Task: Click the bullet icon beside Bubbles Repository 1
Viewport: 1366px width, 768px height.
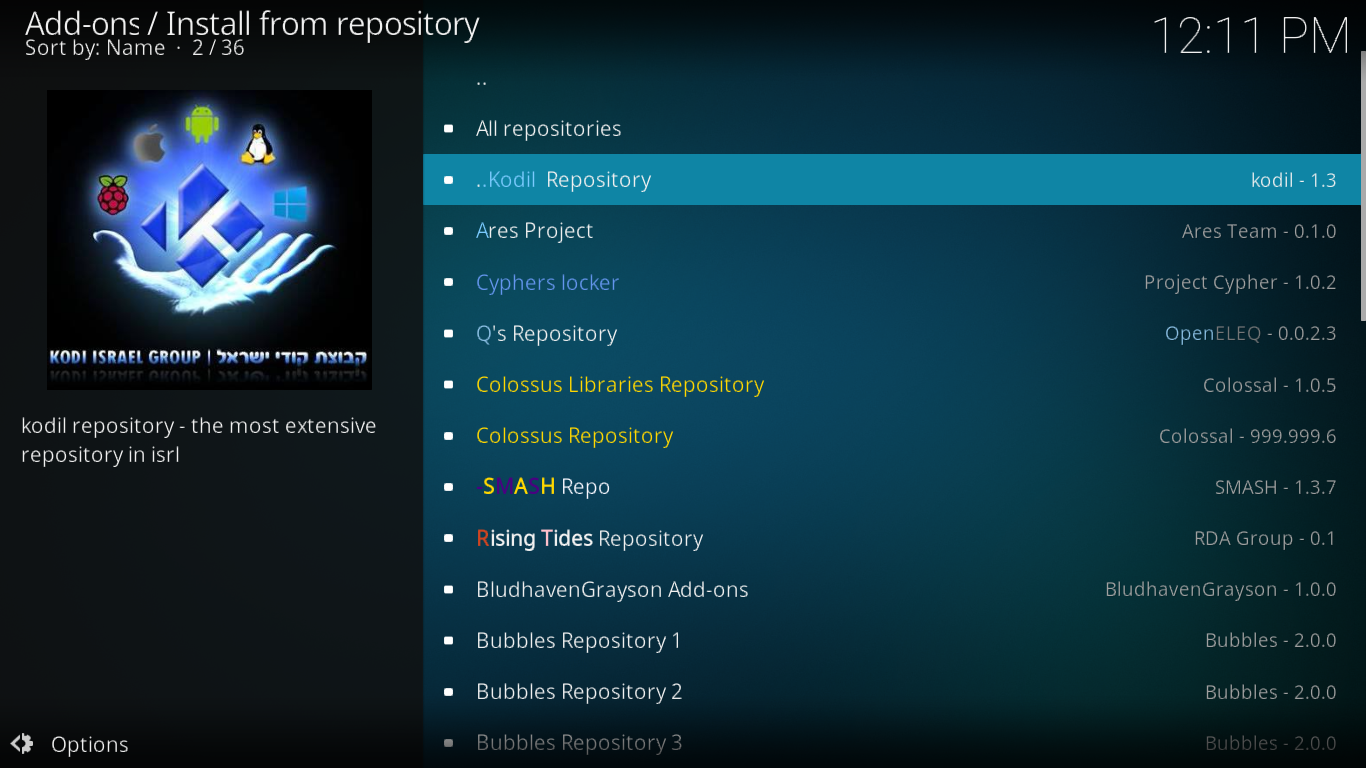Action: click(448, 640)
